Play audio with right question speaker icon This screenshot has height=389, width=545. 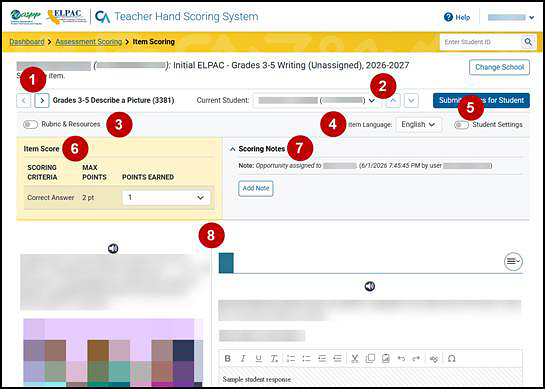(x=370, y=286)
